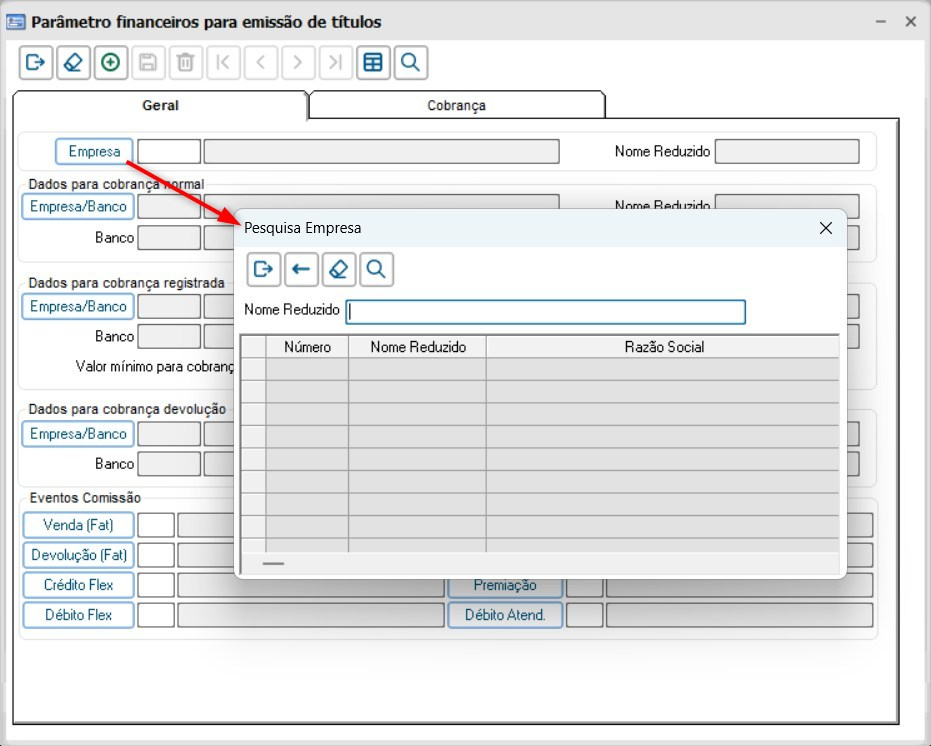Click the Nome Reduzido column header
This screenshot has height=746, width=931.
(417, 347)
